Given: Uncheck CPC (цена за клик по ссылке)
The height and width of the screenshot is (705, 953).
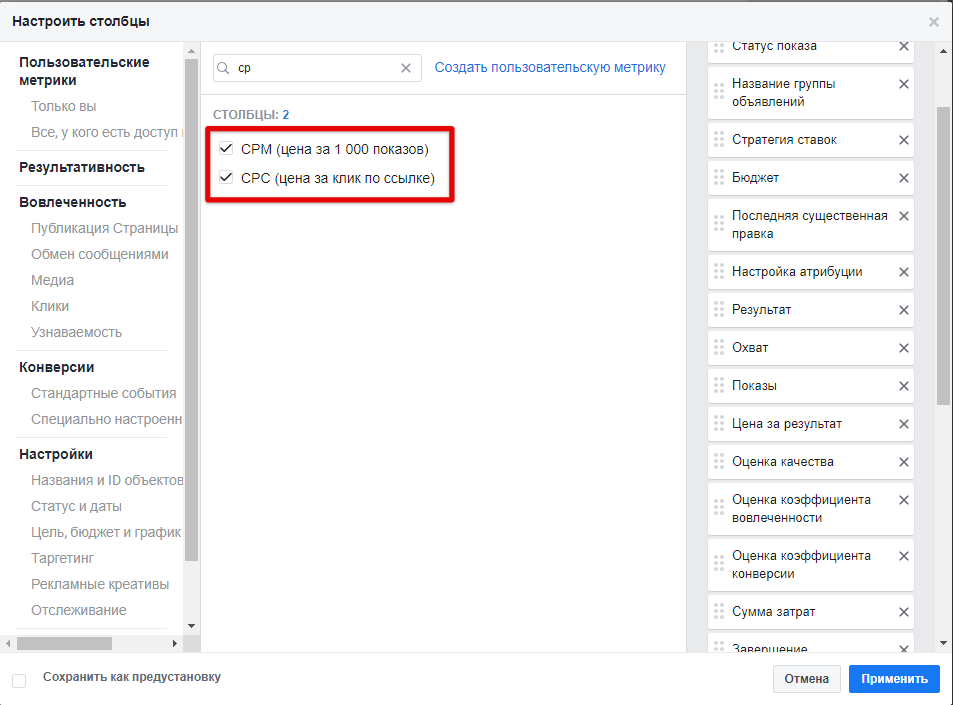Looking at the screenshot, I should (226, 179).
